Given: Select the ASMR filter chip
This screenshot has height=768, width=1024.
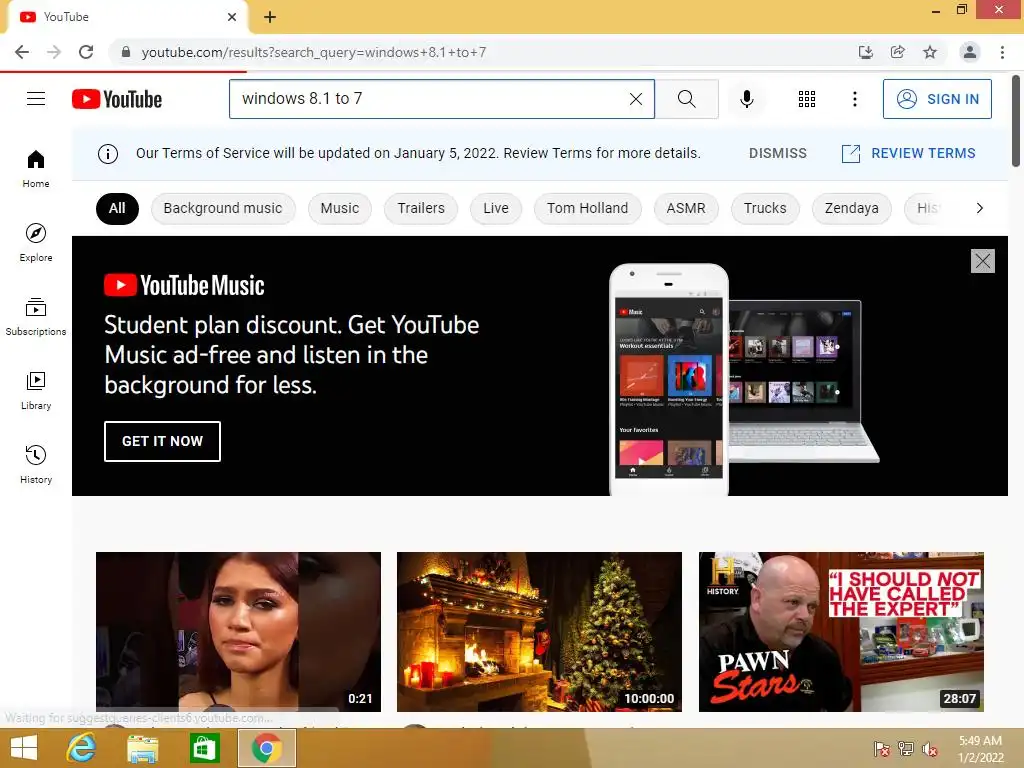Looking at the screenshot, I should pos(686,208).
